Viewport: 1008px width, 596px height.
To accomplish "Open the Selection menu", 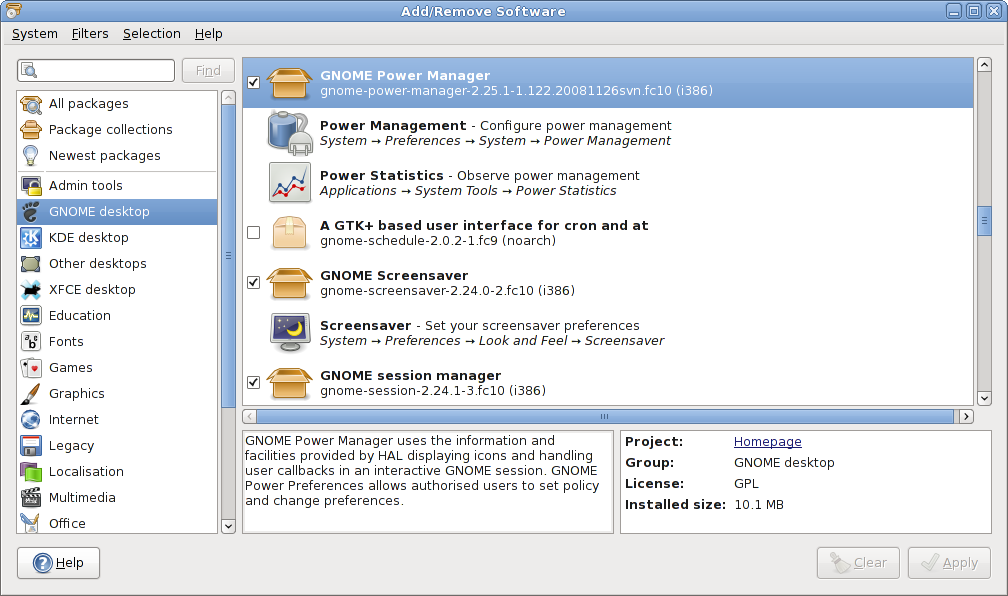I will point(152,33).
